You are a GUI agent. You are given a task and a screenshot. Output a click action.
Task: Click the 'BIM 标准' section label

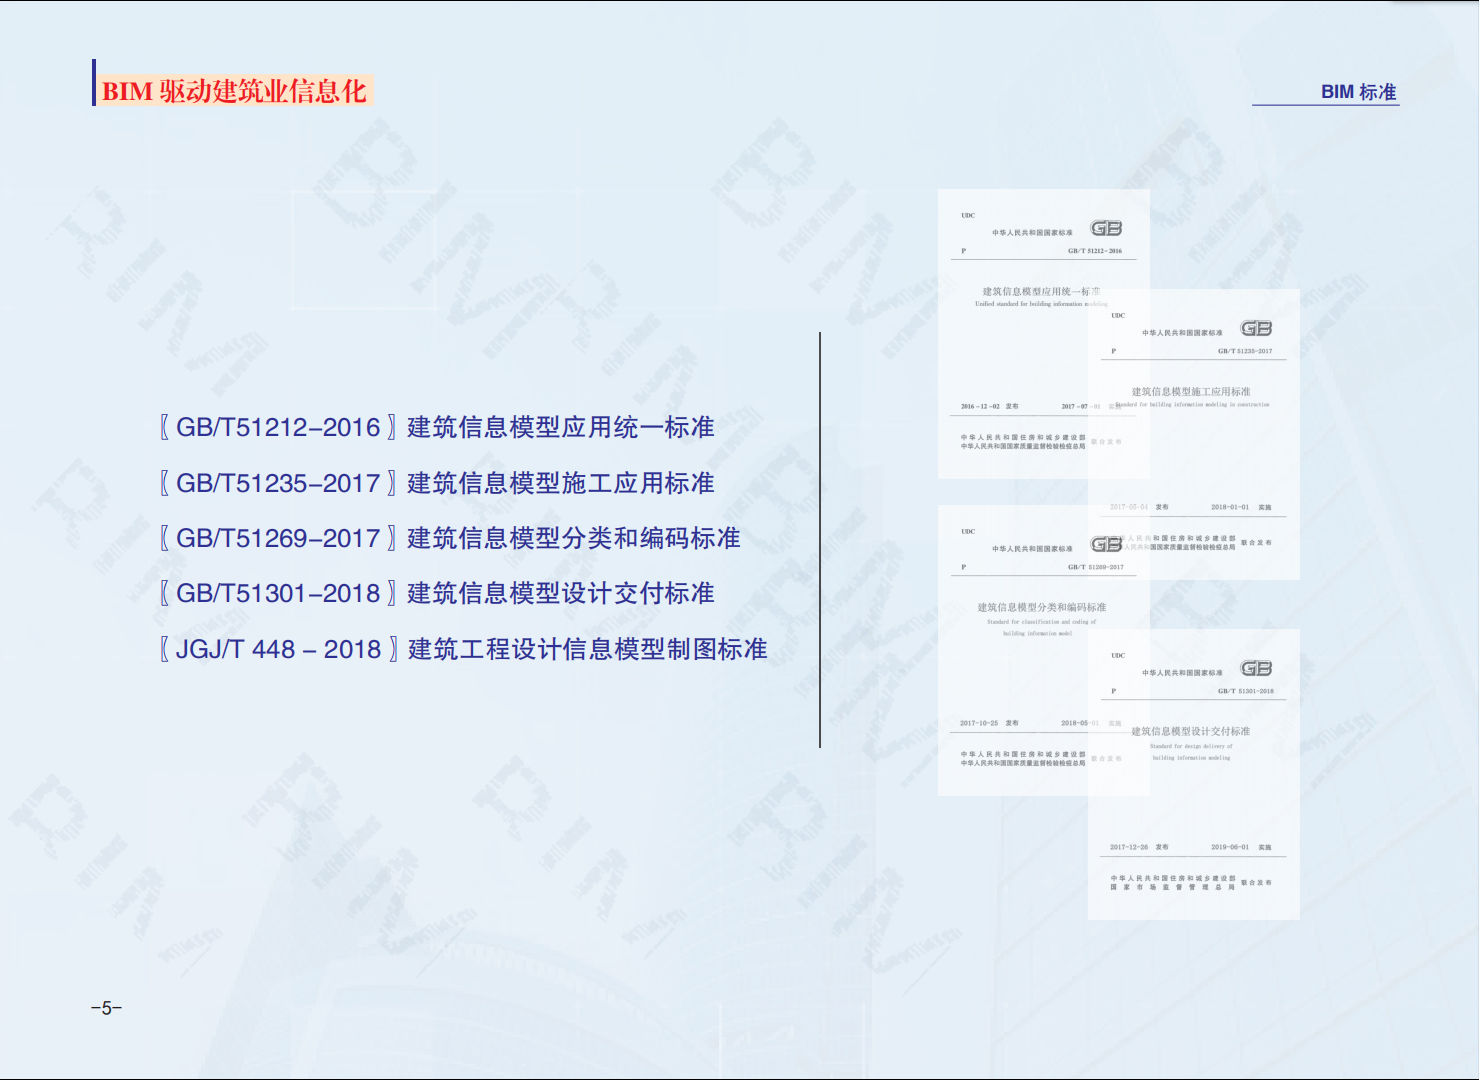pyautogui.click(x=1358, y=92)
